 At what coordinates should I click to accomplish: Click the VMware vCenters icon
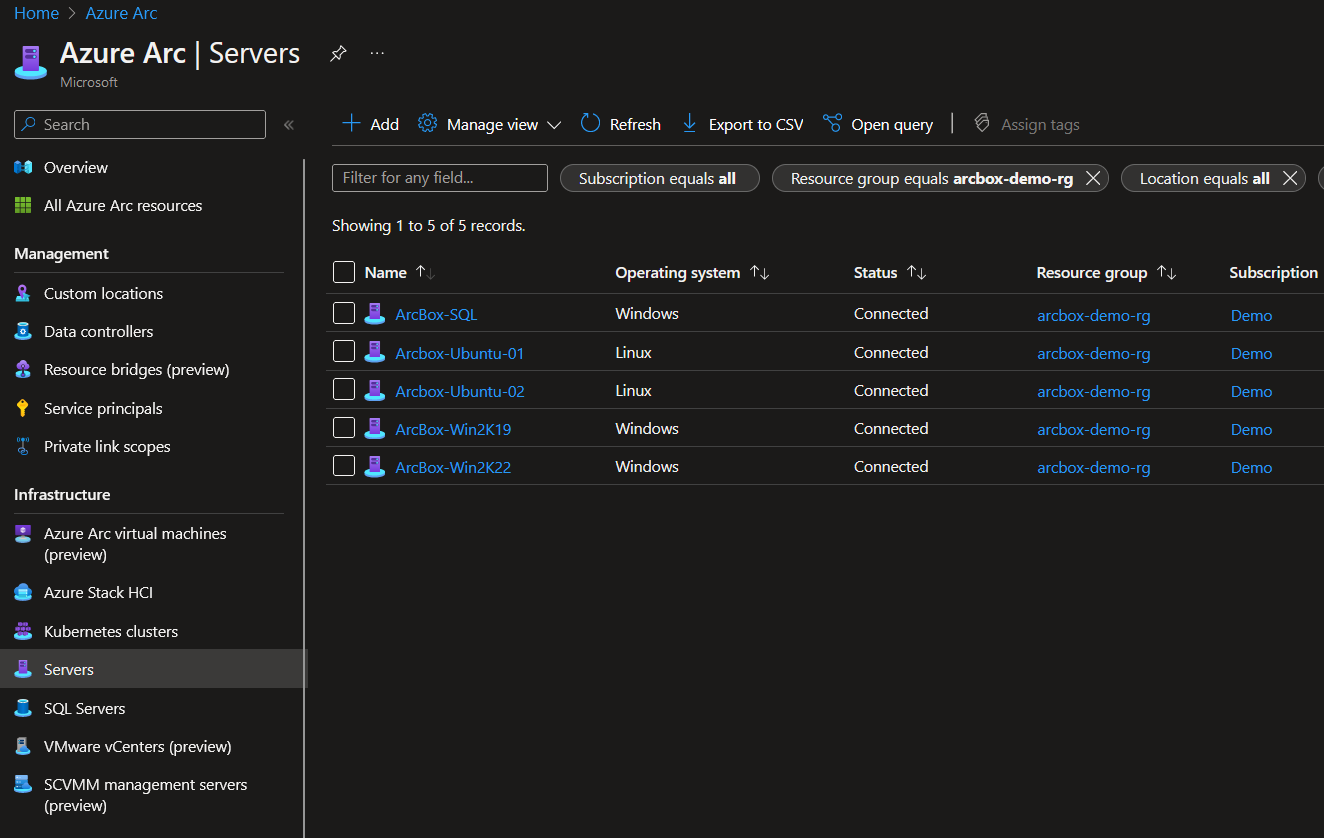(x=23, y=746)
